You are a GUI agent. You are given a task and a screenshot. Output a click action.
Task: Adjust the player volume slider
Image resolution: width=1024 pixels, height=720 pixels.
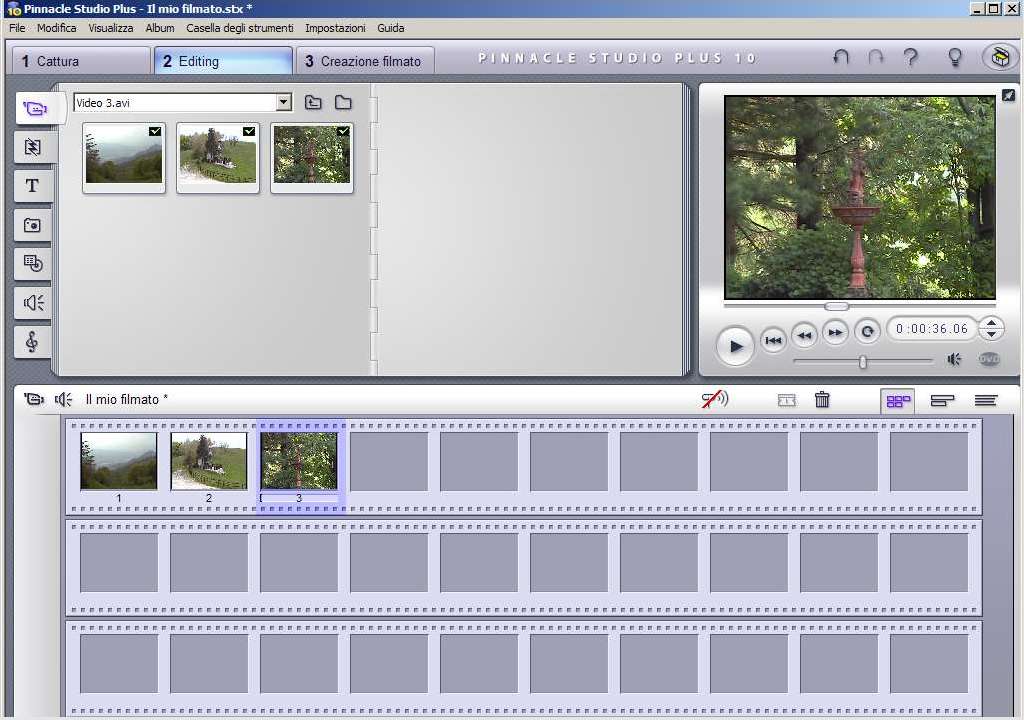pos(863,361)
